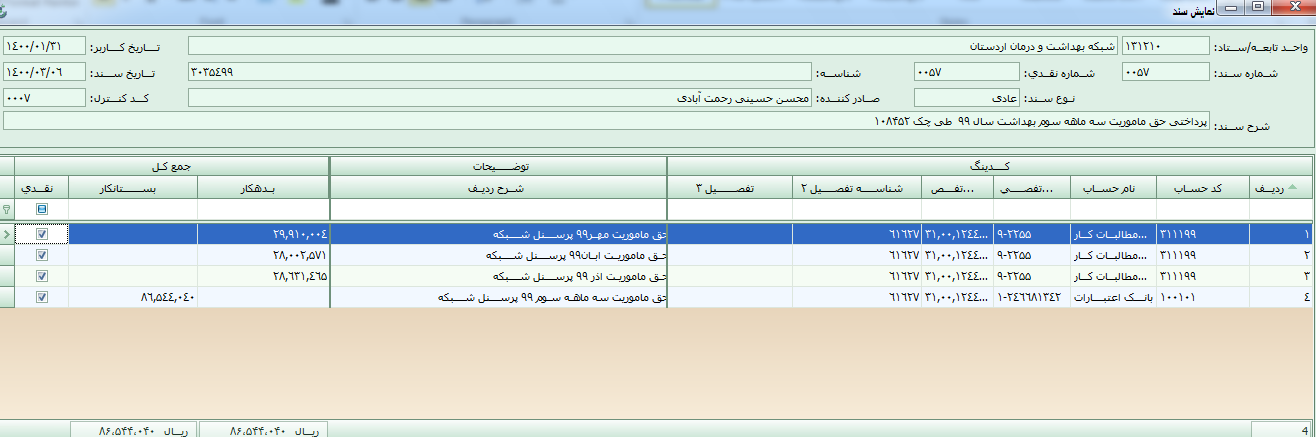Select row number ۱ in ردیف column

tap(1280, 234)
